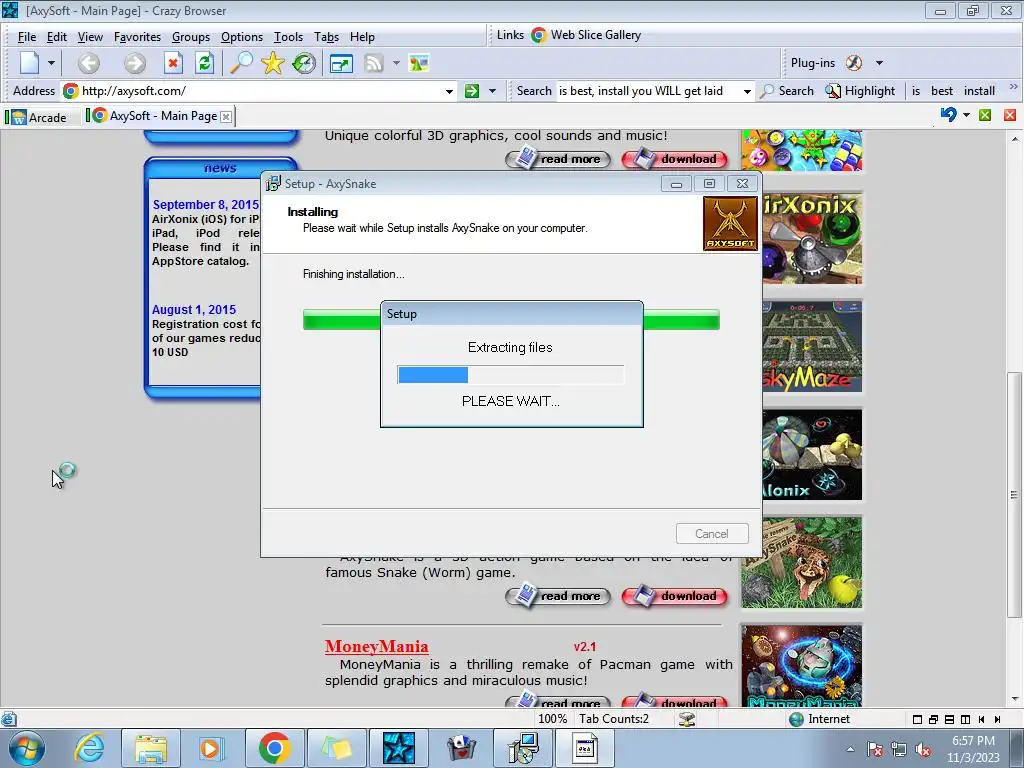Click the 100% zoom level in the status bar
Screen dimensions: 1024x768
(x=552, y=719)
